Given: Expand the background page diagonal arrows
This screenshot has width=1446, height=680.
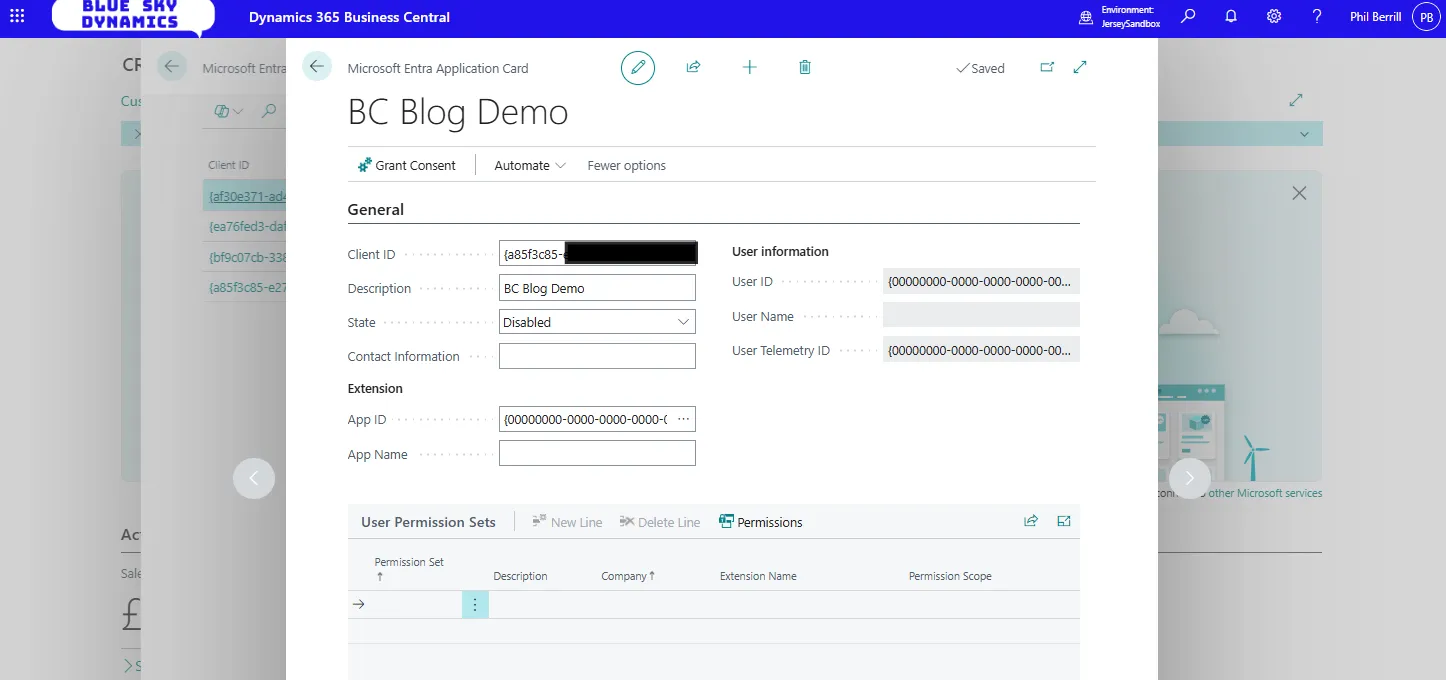Looking at the screenshot, I should click(1296, 100).
